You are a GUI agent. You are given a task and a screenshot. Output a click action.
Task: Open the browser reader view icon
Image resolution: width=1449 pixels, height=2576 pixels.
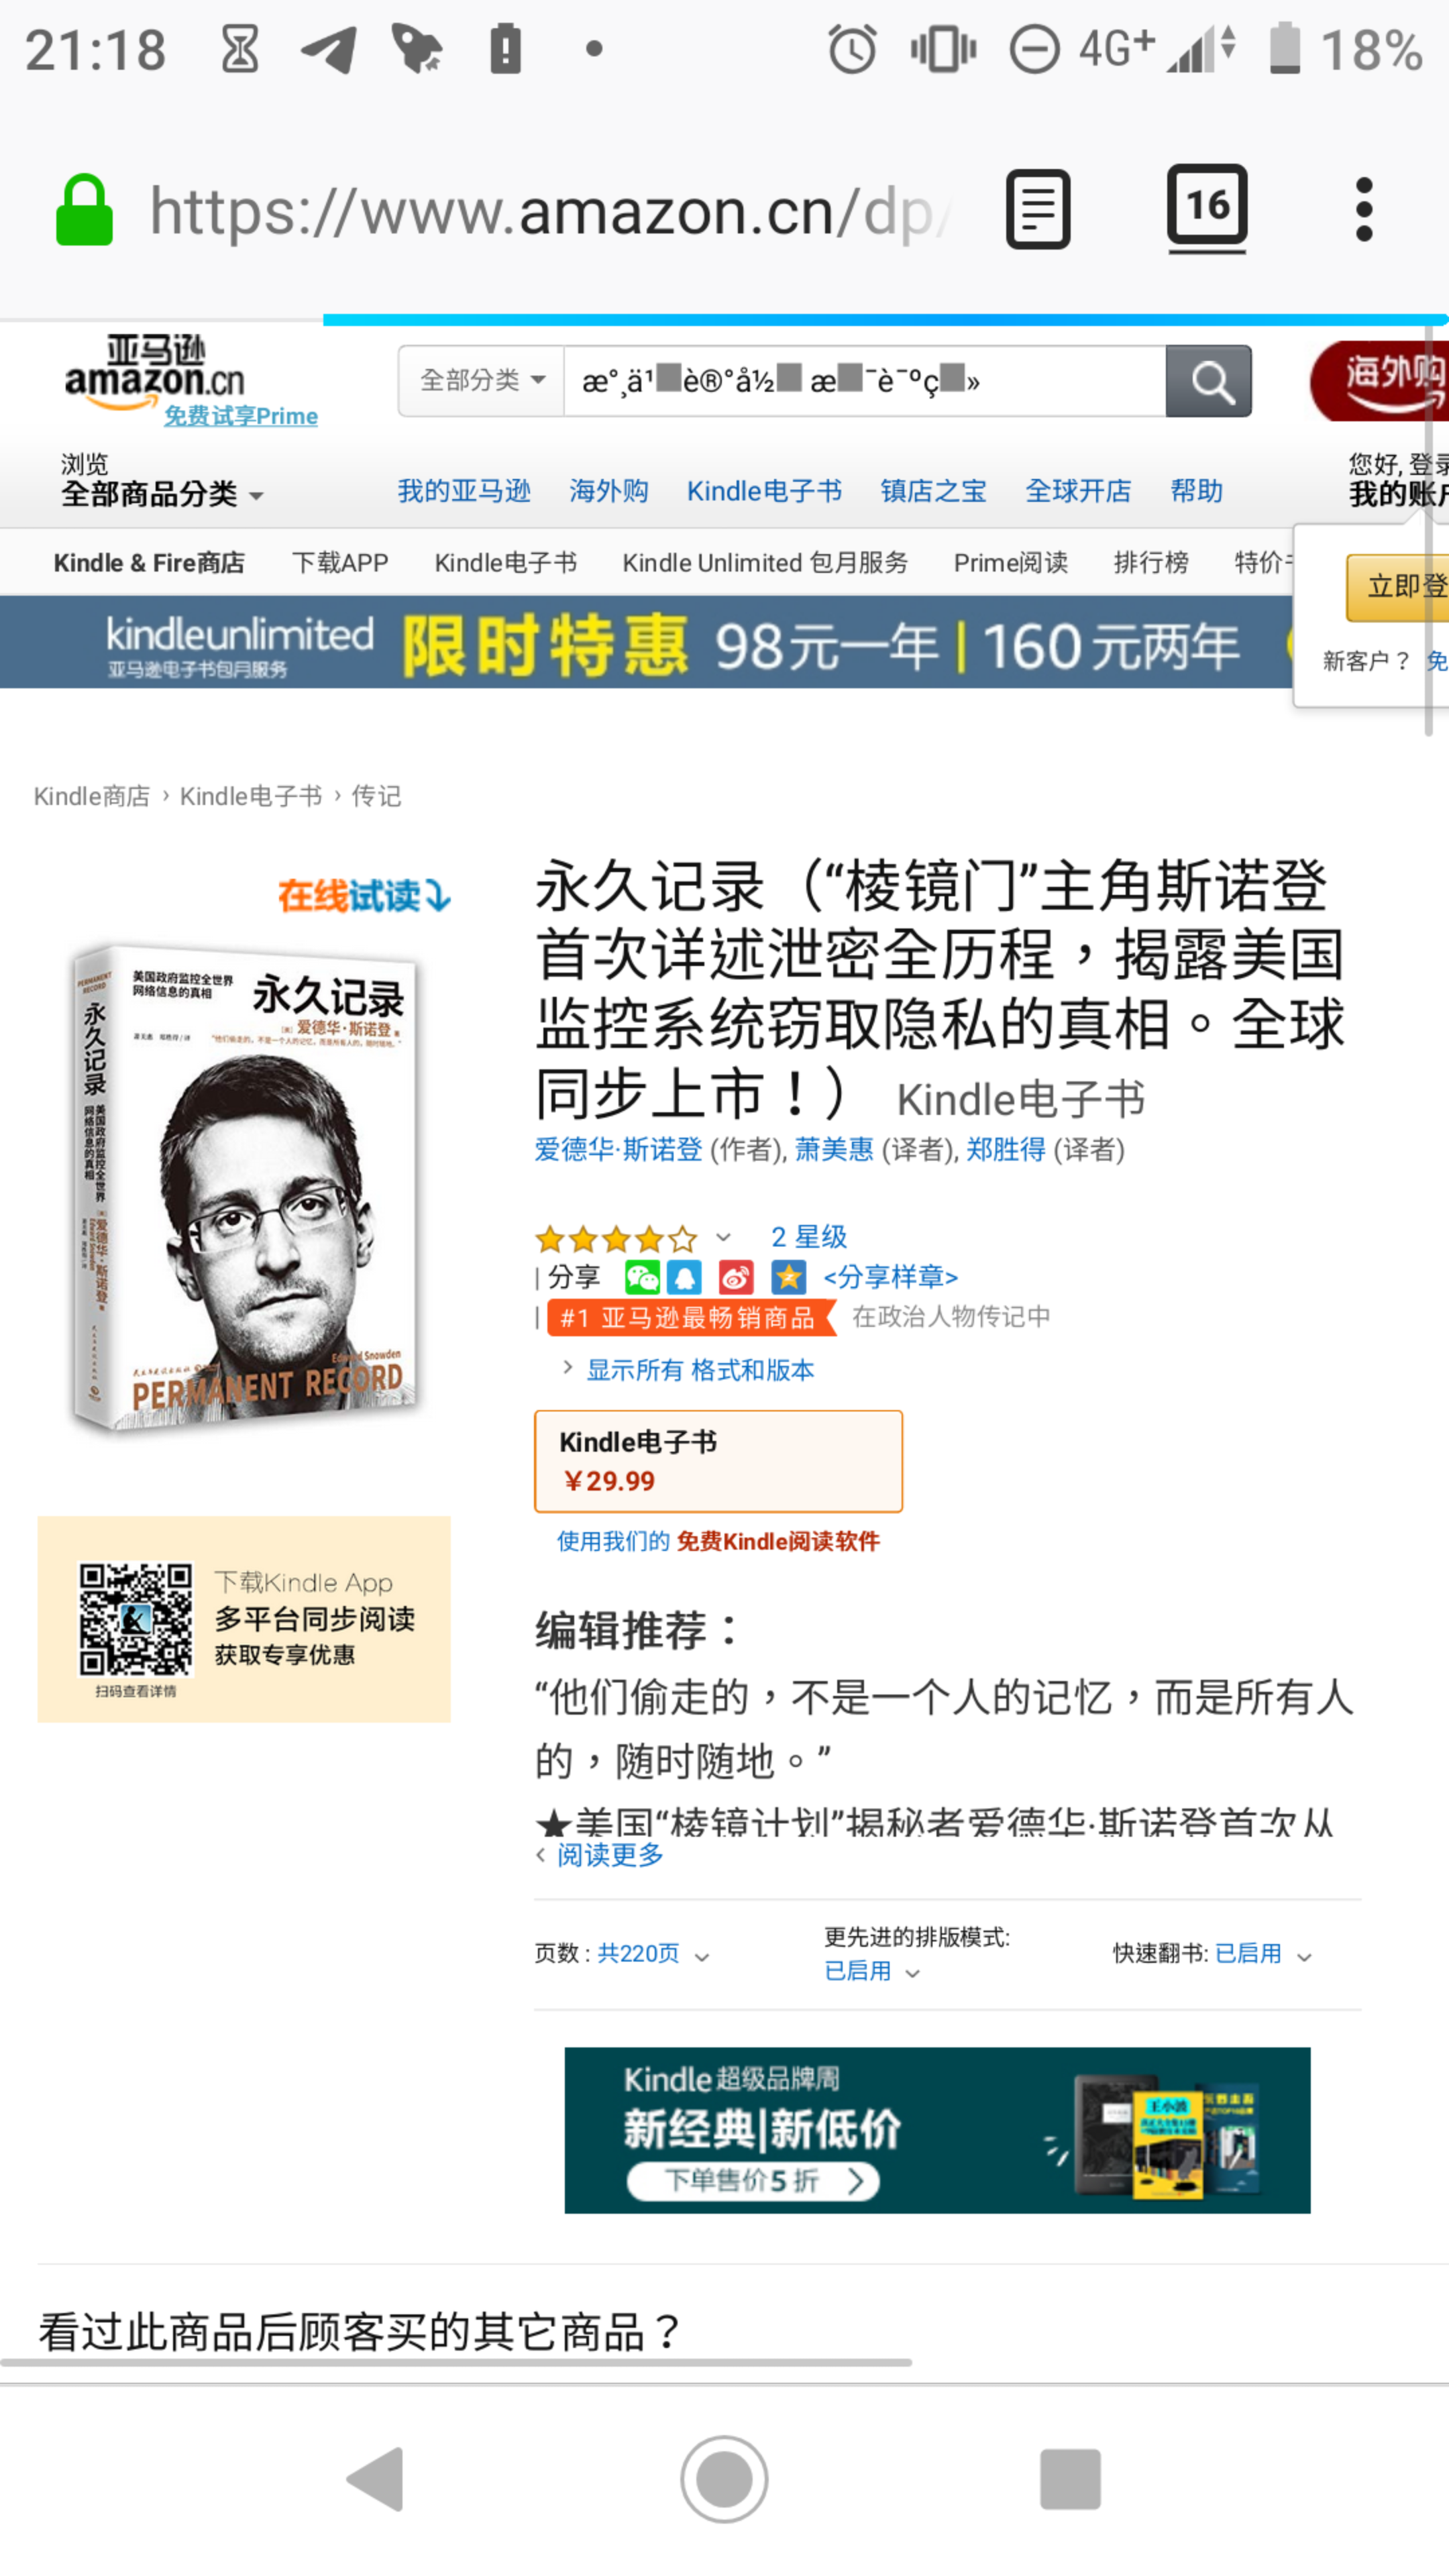point(1037,210)
